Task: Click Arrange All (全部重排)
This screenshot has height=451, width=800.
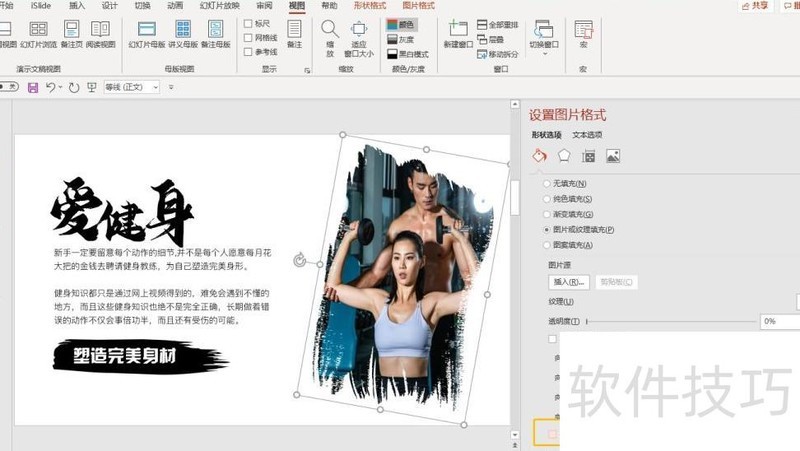Action: click(x=497, y=24)
